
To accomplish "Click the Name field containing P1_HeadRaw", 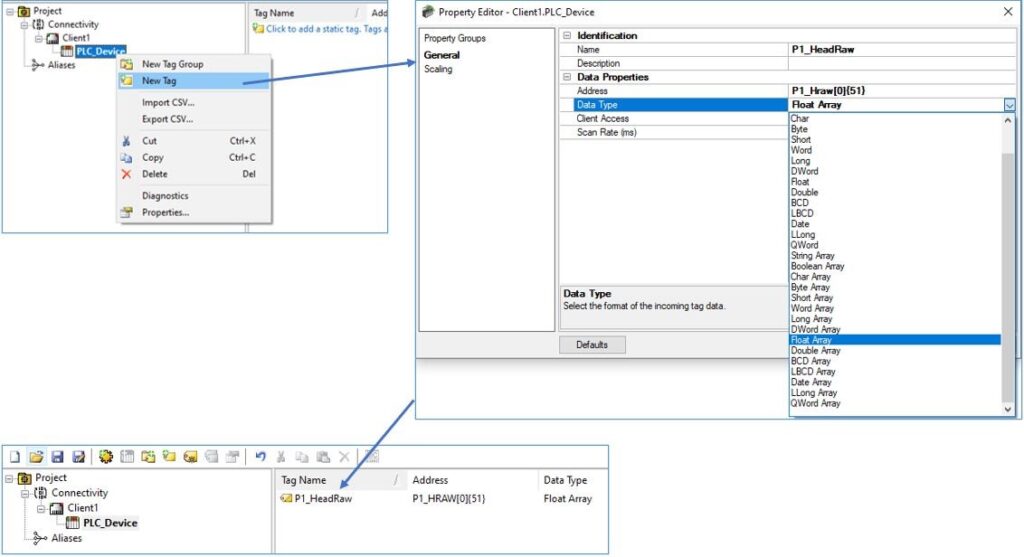I will pos(895,49).
